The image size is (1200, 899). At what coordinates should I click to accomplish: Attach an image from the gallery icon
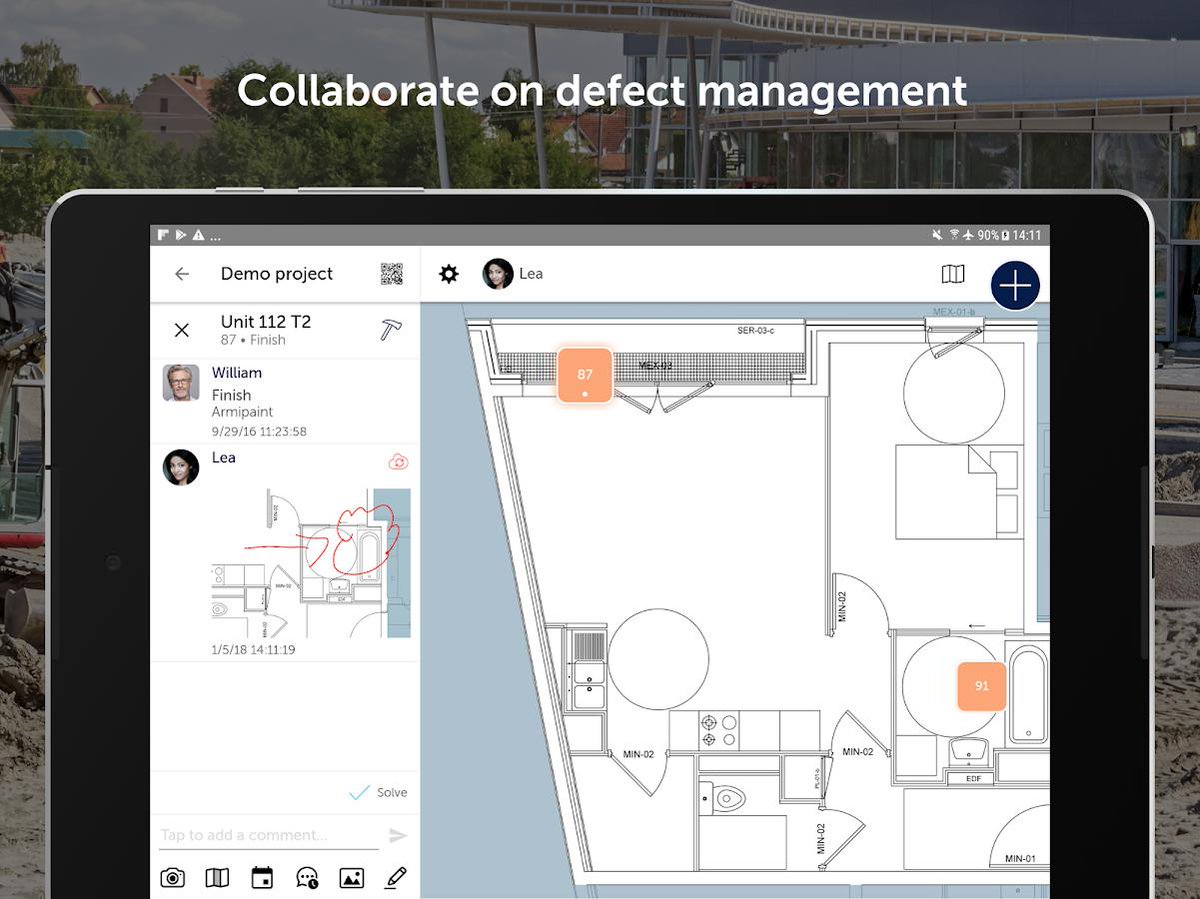coord(351,878)
